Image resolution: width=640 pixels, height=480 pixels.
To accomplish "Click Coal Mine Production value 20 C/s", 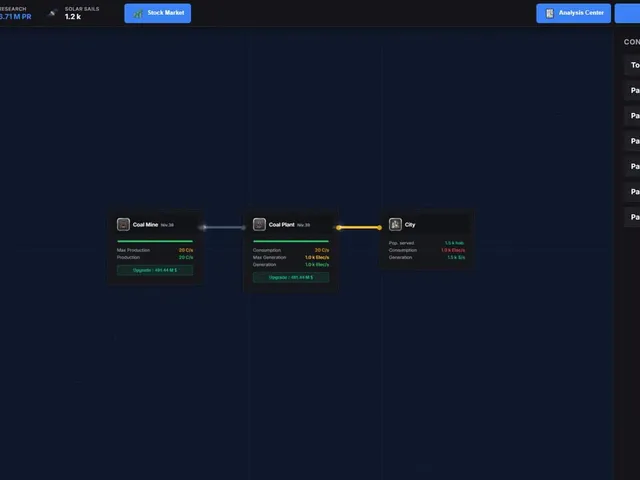I will pyautogui.click(x=186, y=258).
